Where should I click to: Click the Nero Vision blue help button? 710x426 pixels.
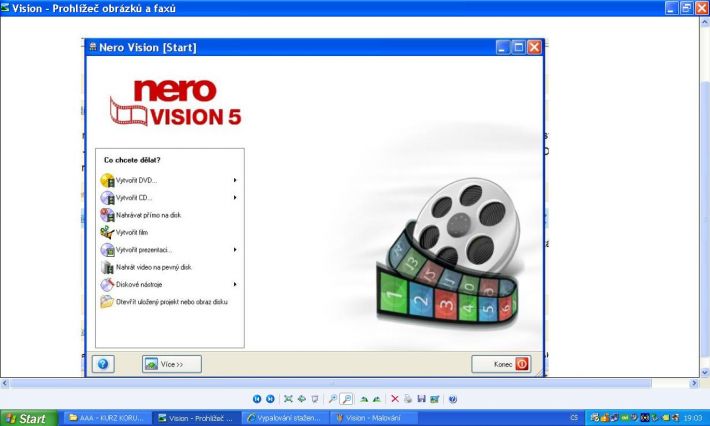[103, 364]
